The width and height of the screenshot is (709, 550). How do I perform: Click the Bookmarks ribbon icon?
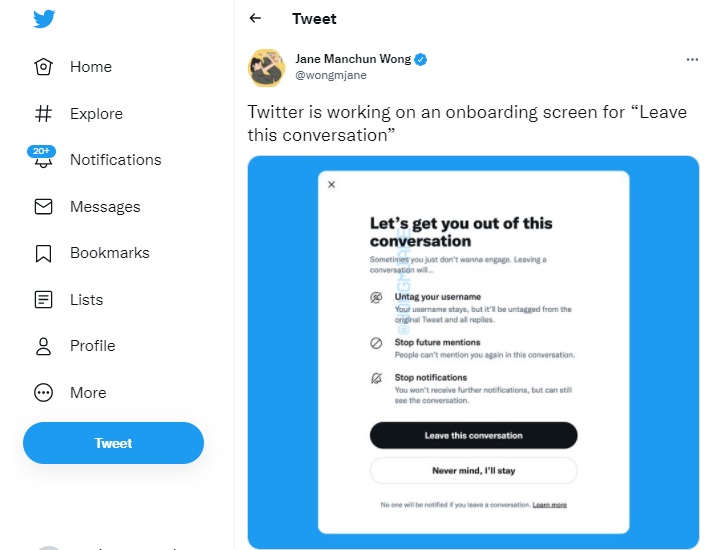click(x=43, y=253)
